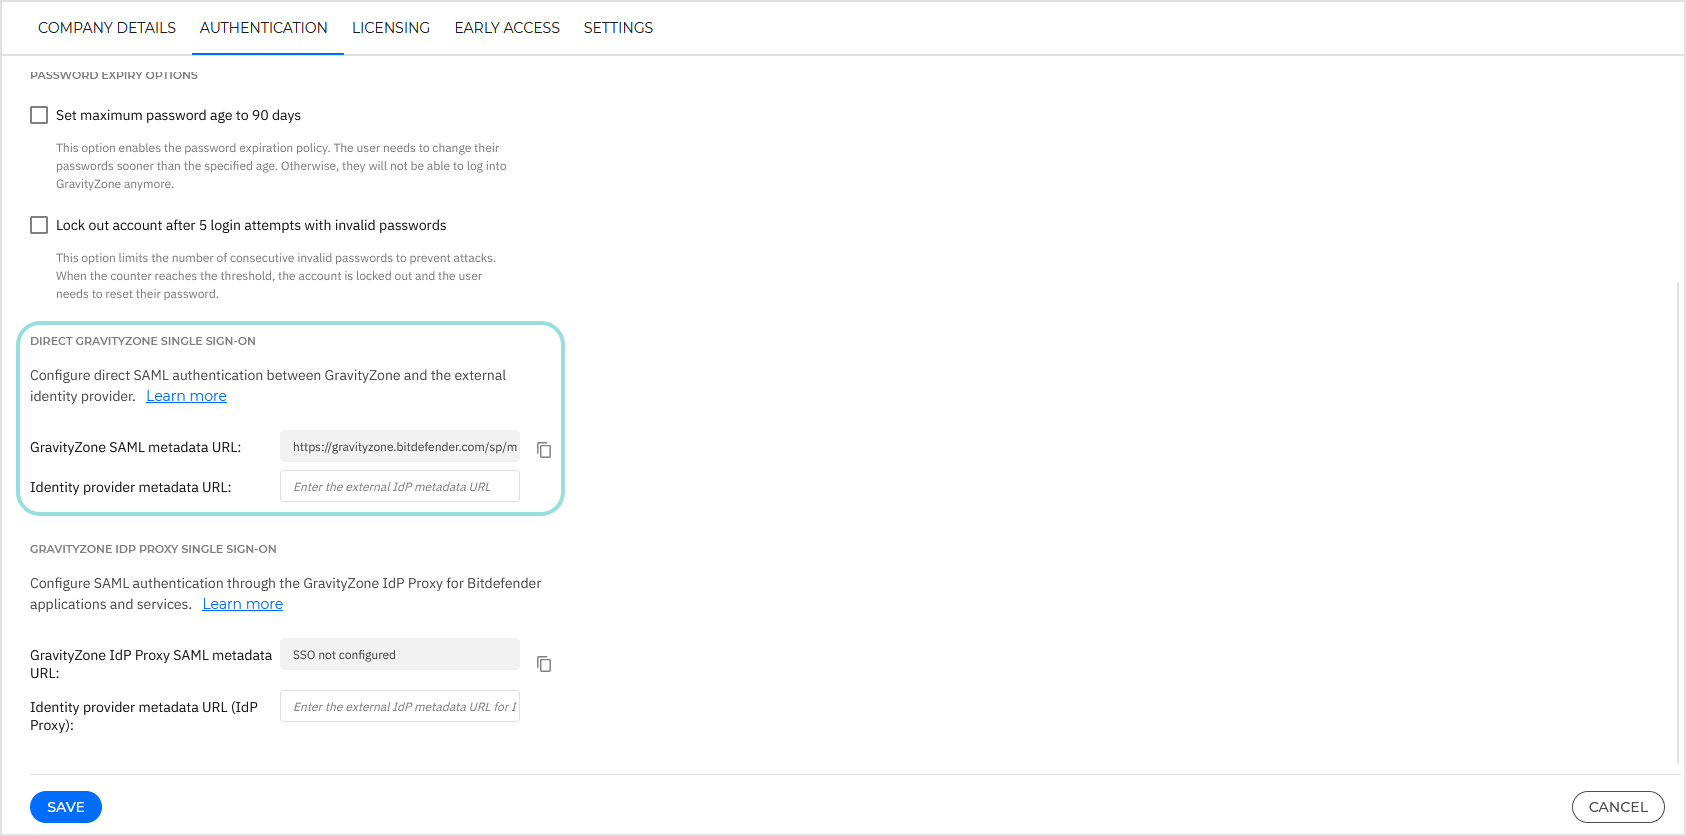
Task: Open the Company Details tab
Action: pyautogui.click(x=107, y=28)
